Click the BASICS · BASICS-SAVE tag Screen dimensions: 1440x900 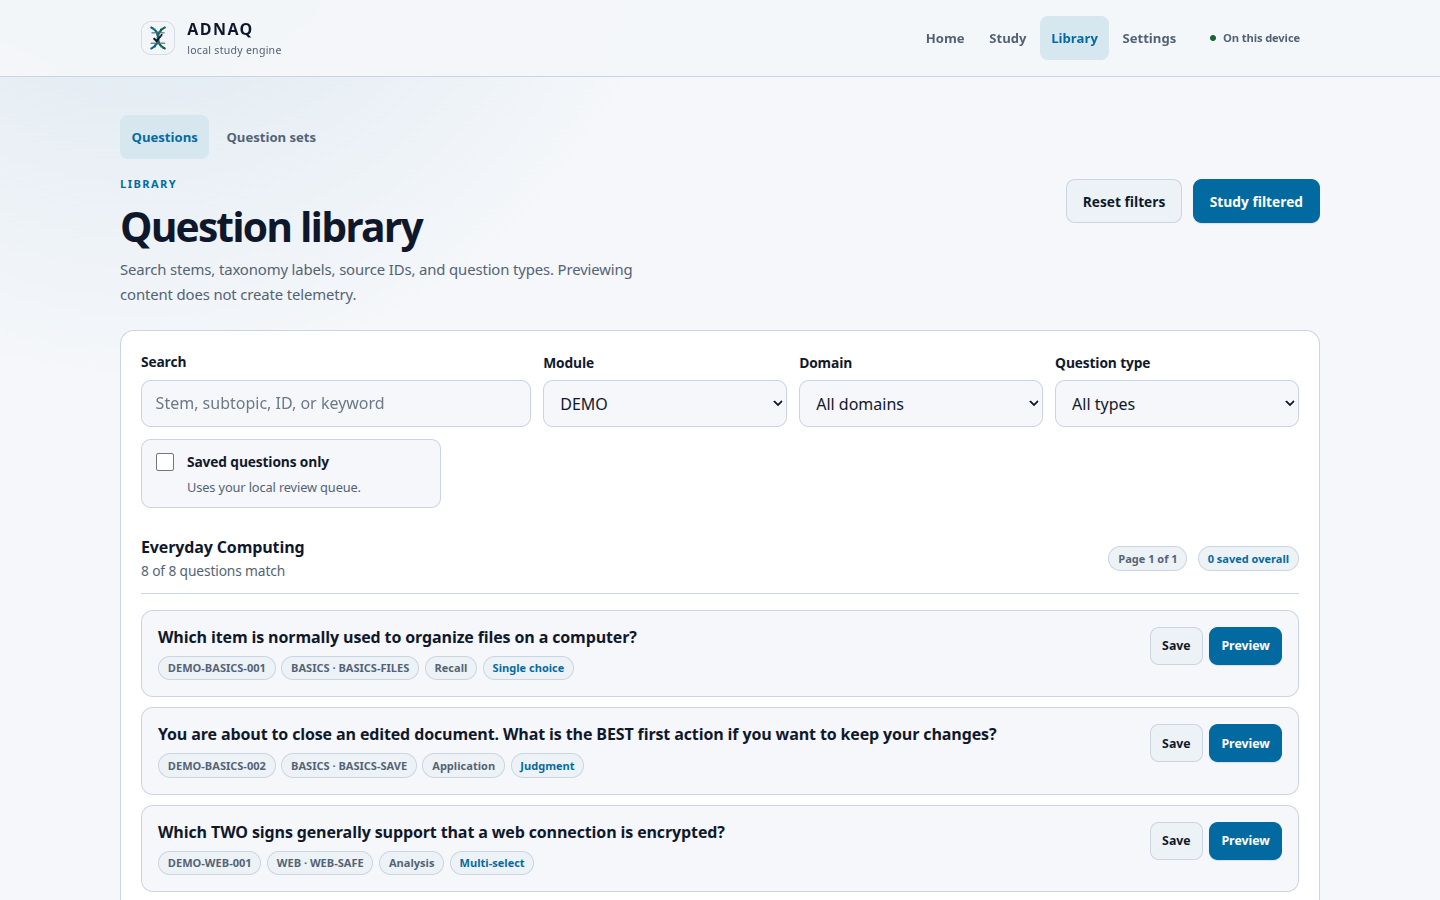(349, 766)
